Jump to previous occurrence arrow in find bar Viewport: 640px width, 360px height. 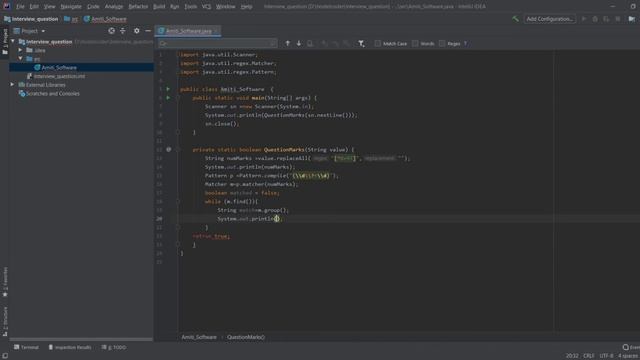pyautogui.click(x=287, y=43)
